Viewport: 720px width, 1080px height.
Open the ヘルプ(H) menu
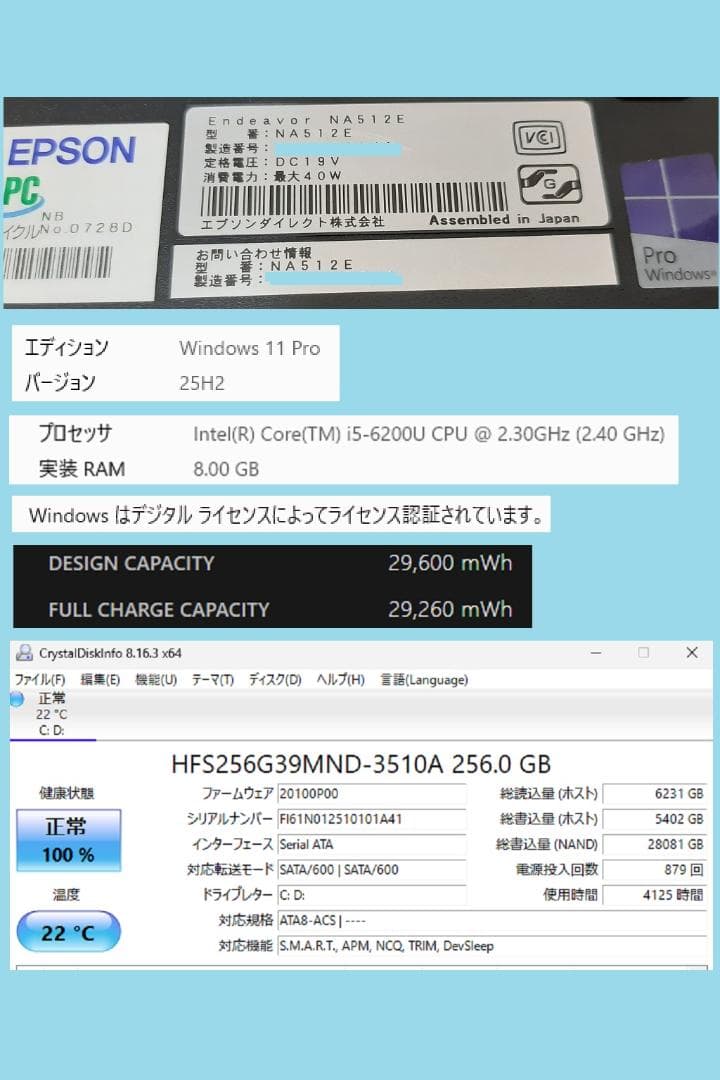(340, 680)
